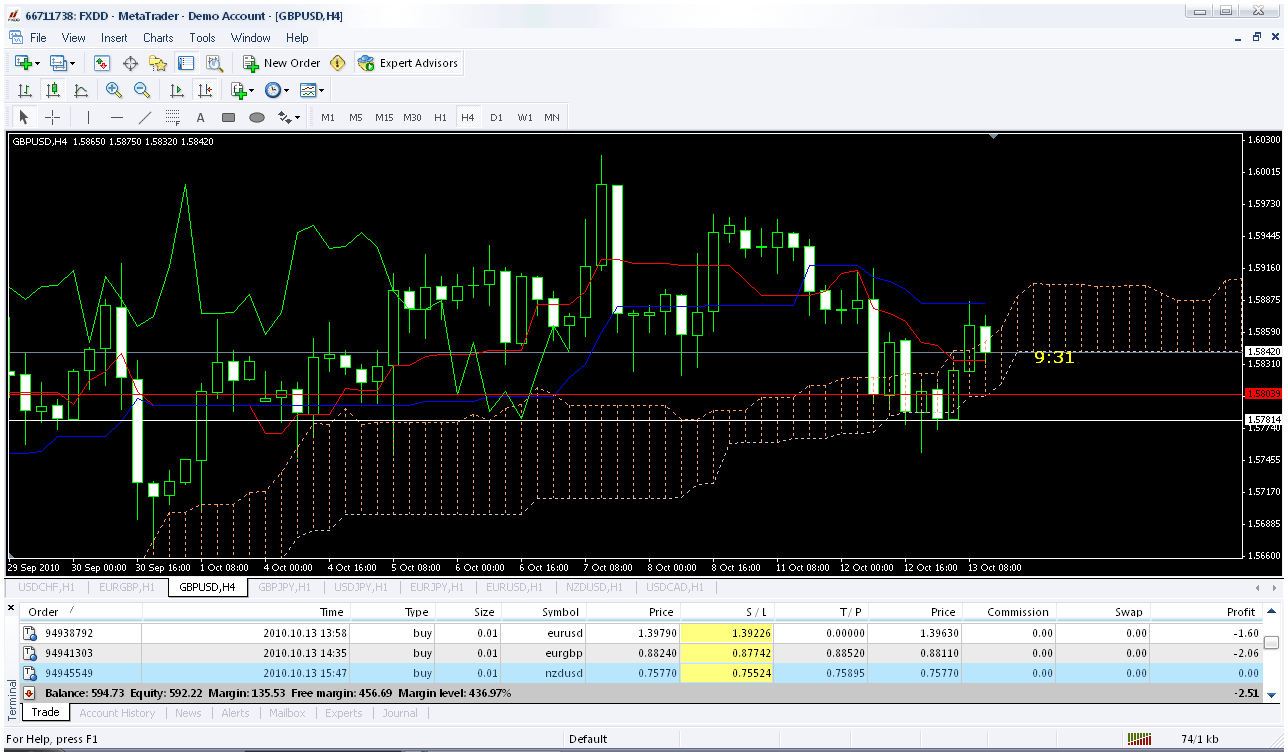Select the horizontal line drawing tool
This screenshot has height=752, width=1288.
click(x=116, y=117)
